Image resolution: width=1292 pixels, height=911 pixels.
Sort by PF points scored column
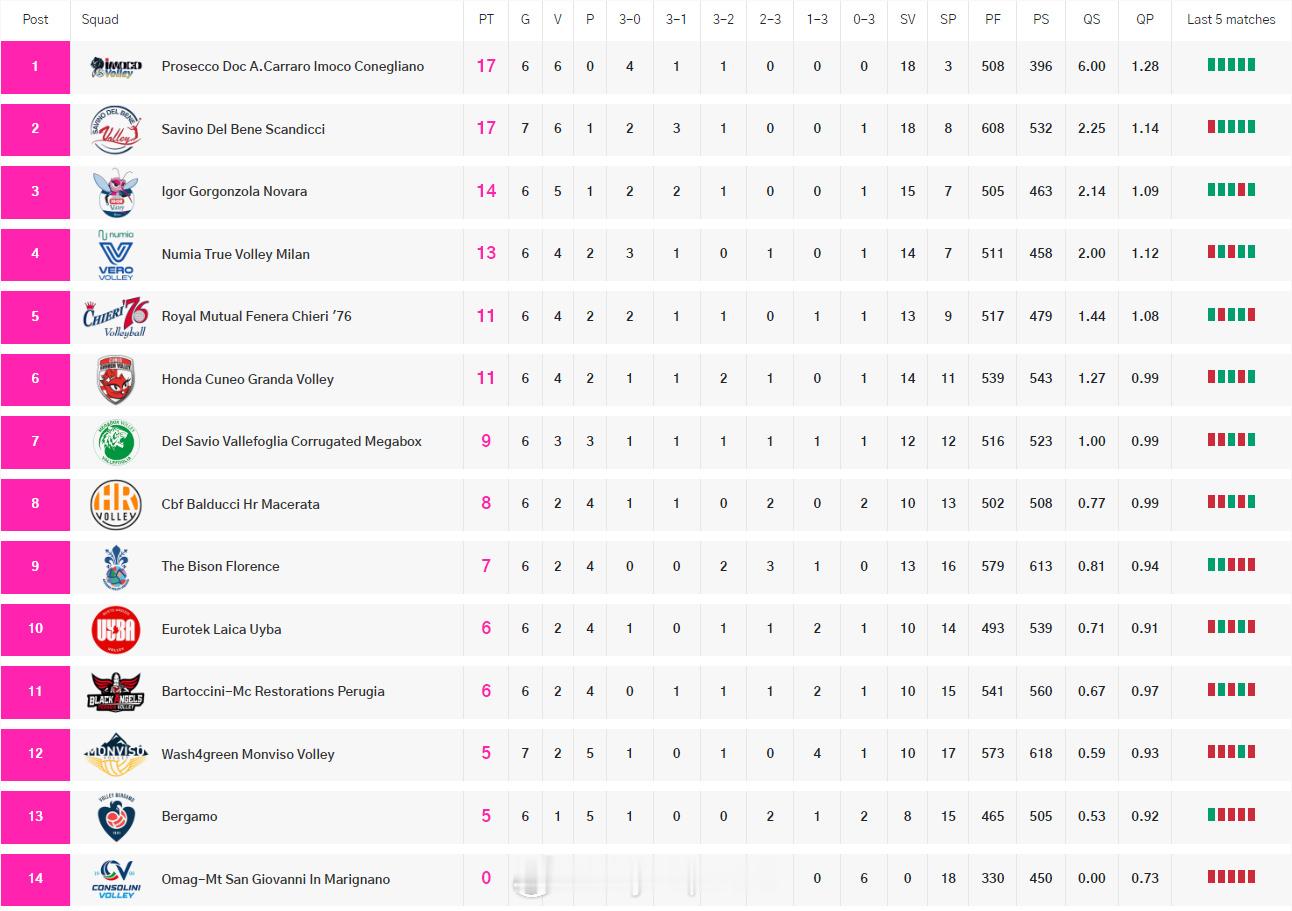tap(993, 19)
